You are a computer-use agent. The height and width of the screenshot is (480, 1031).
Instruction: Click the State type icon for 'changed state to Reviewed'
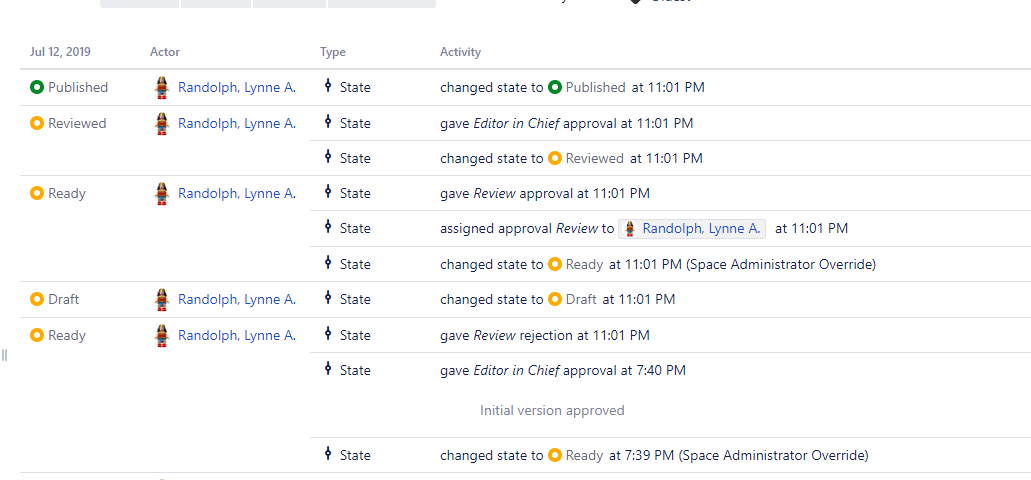pos(328,156)
